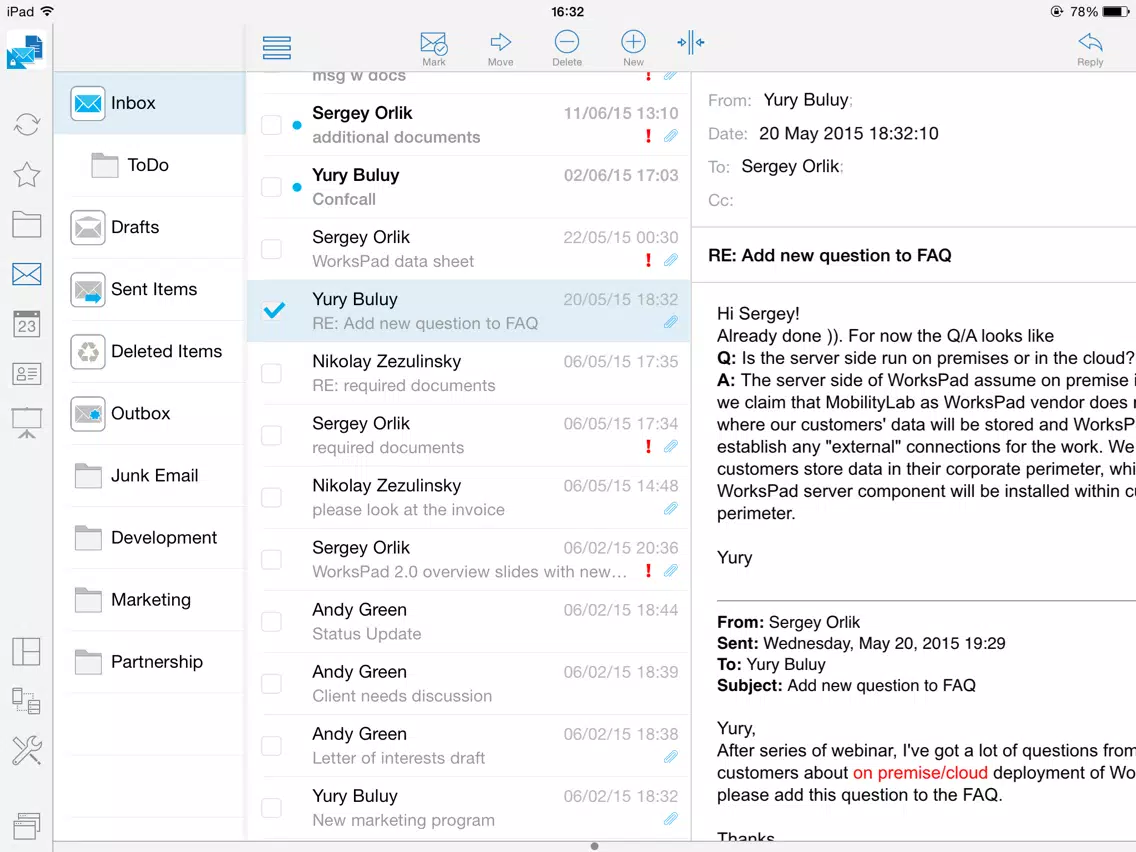This screenshot has height=852, width=1136.
Task: Select checkbox for Andy Green Status Update
Action: coord(272,622)
